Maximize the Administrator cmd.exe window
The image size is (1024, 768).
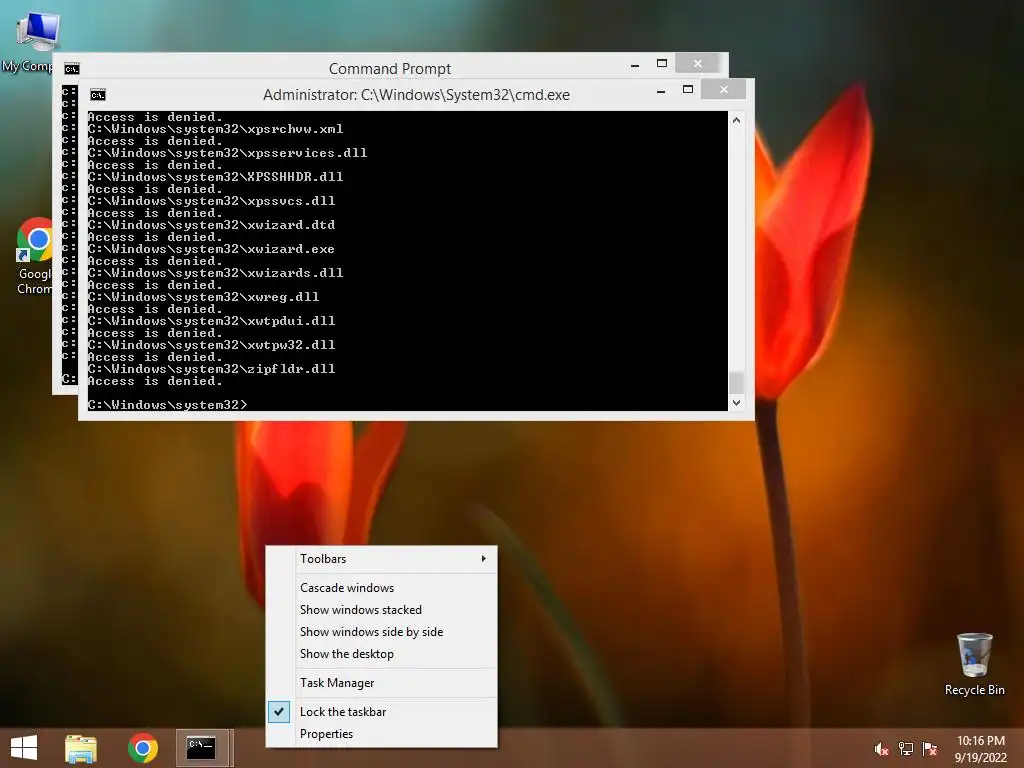[688, 89]
